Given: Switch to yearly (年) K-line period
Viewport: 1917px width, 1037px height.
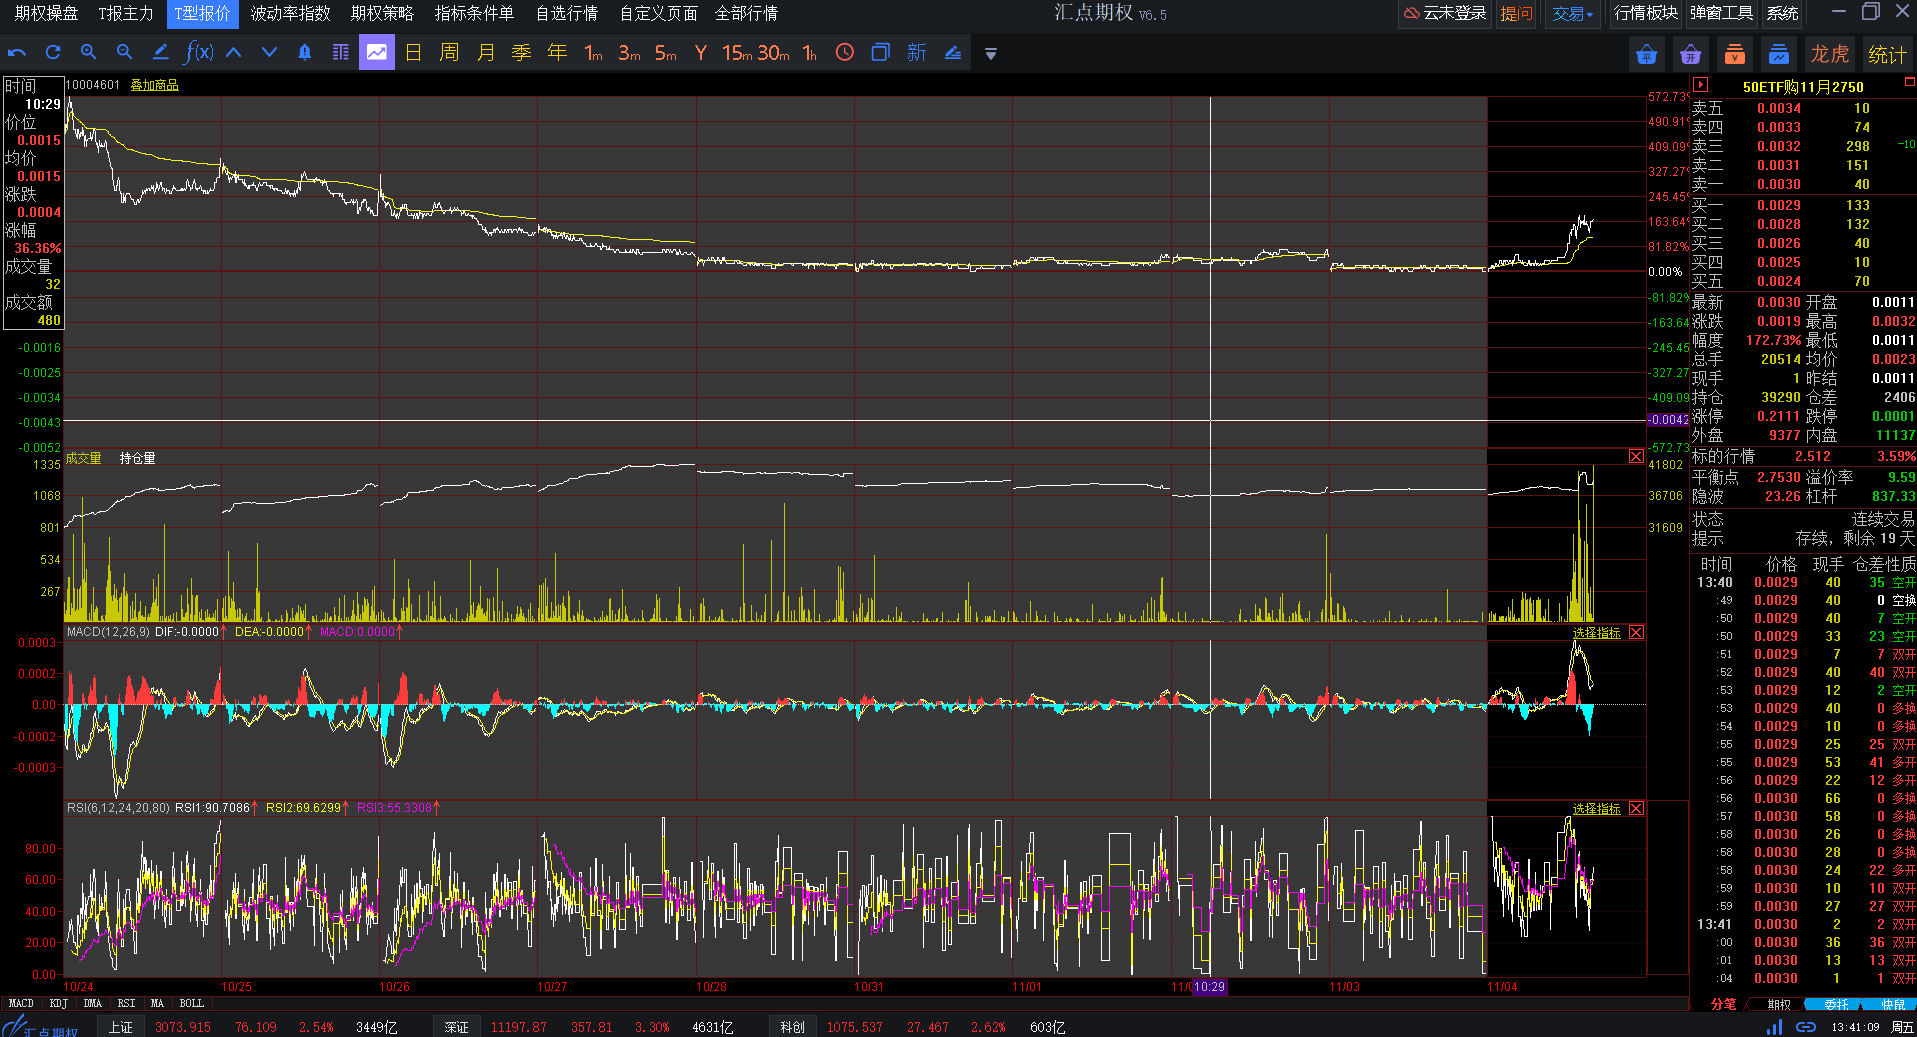Looking at the screenshot, I should click(x=557, y=53).
